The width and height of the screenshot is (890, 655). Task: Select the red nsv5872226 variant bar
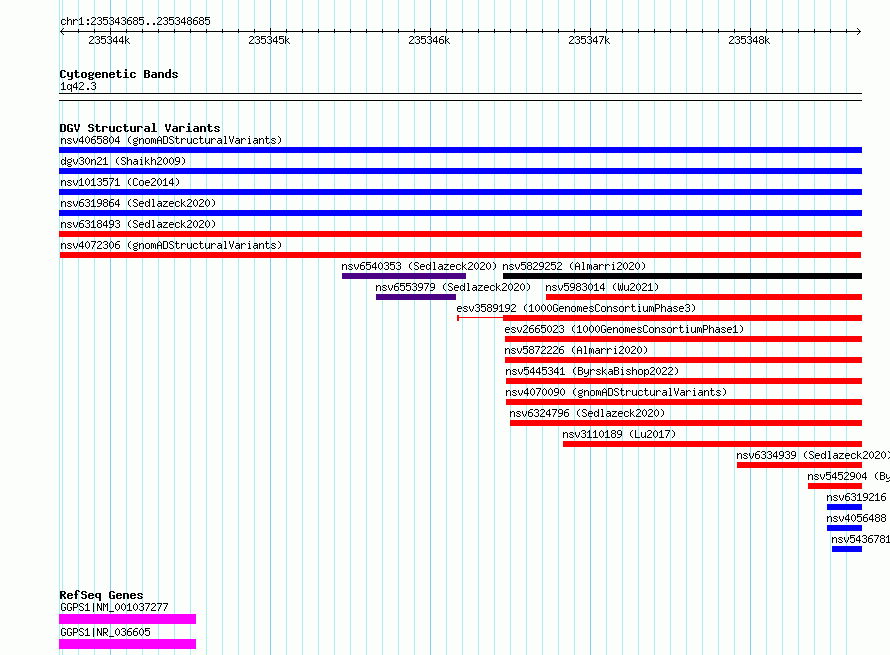pyautogui.click(x=683, y=360)
